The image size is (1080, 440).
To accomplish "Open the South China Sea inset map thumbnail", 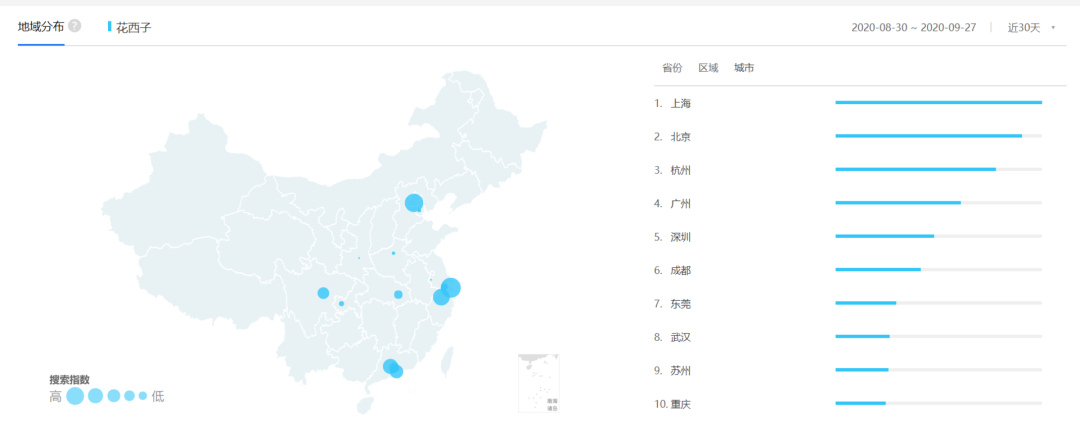I will (539, 383).
